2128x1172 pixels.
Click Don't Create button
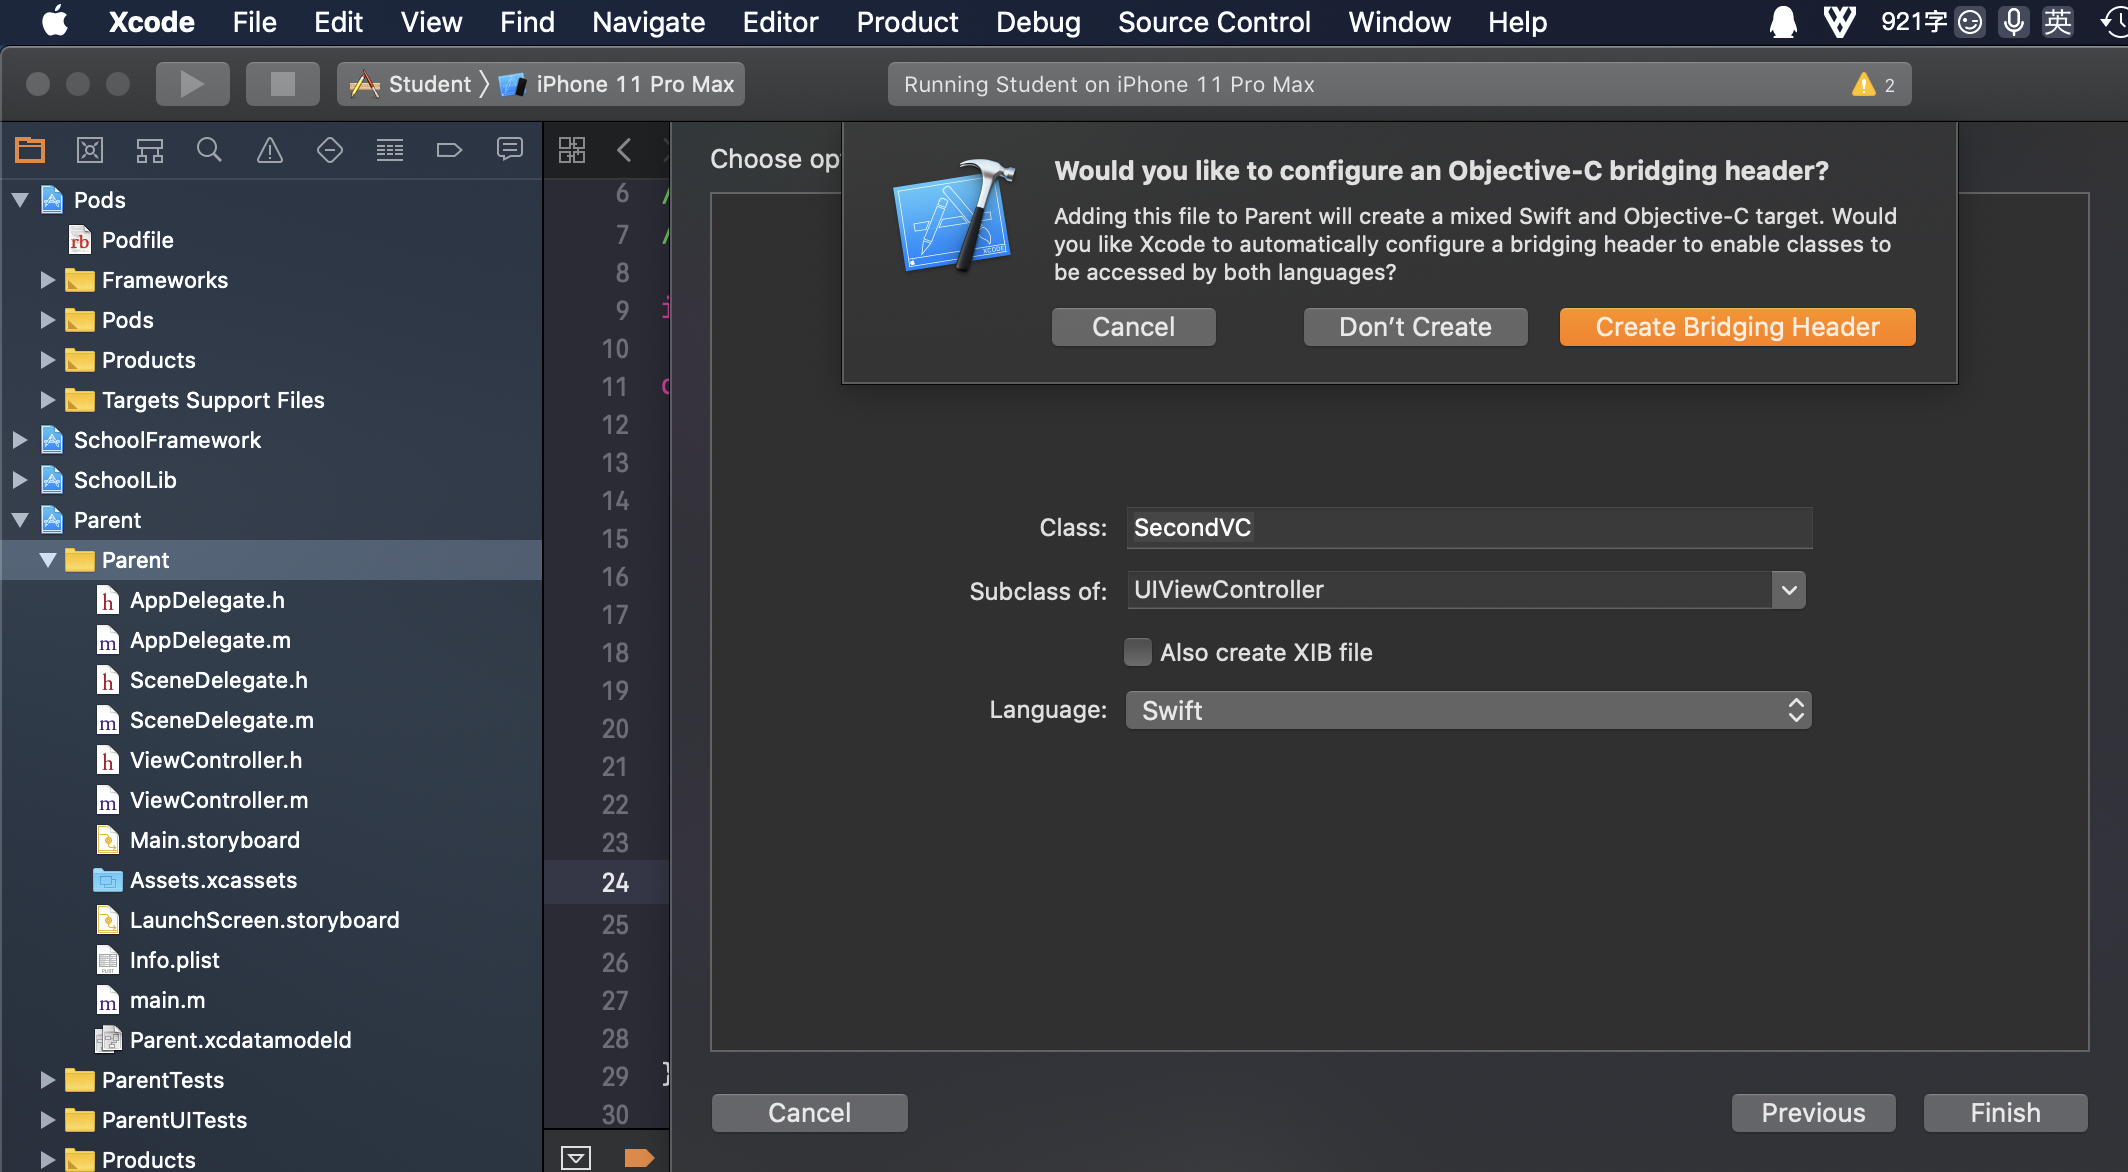pyautogui.click(x=1415, y=327)
